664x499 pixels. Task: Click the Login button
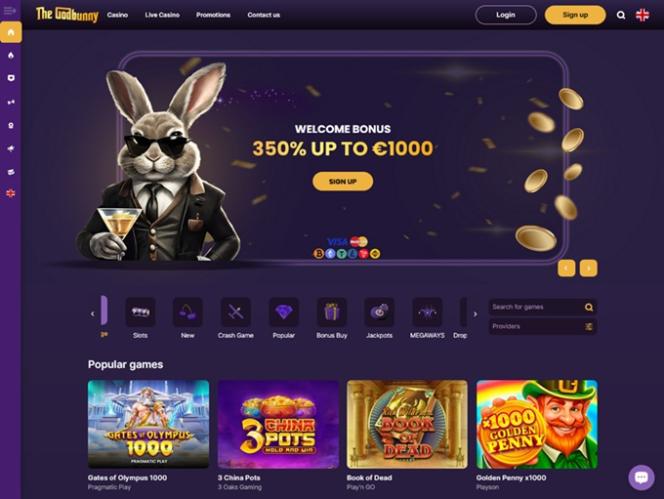pyautogui.click(x=506, y=15)
